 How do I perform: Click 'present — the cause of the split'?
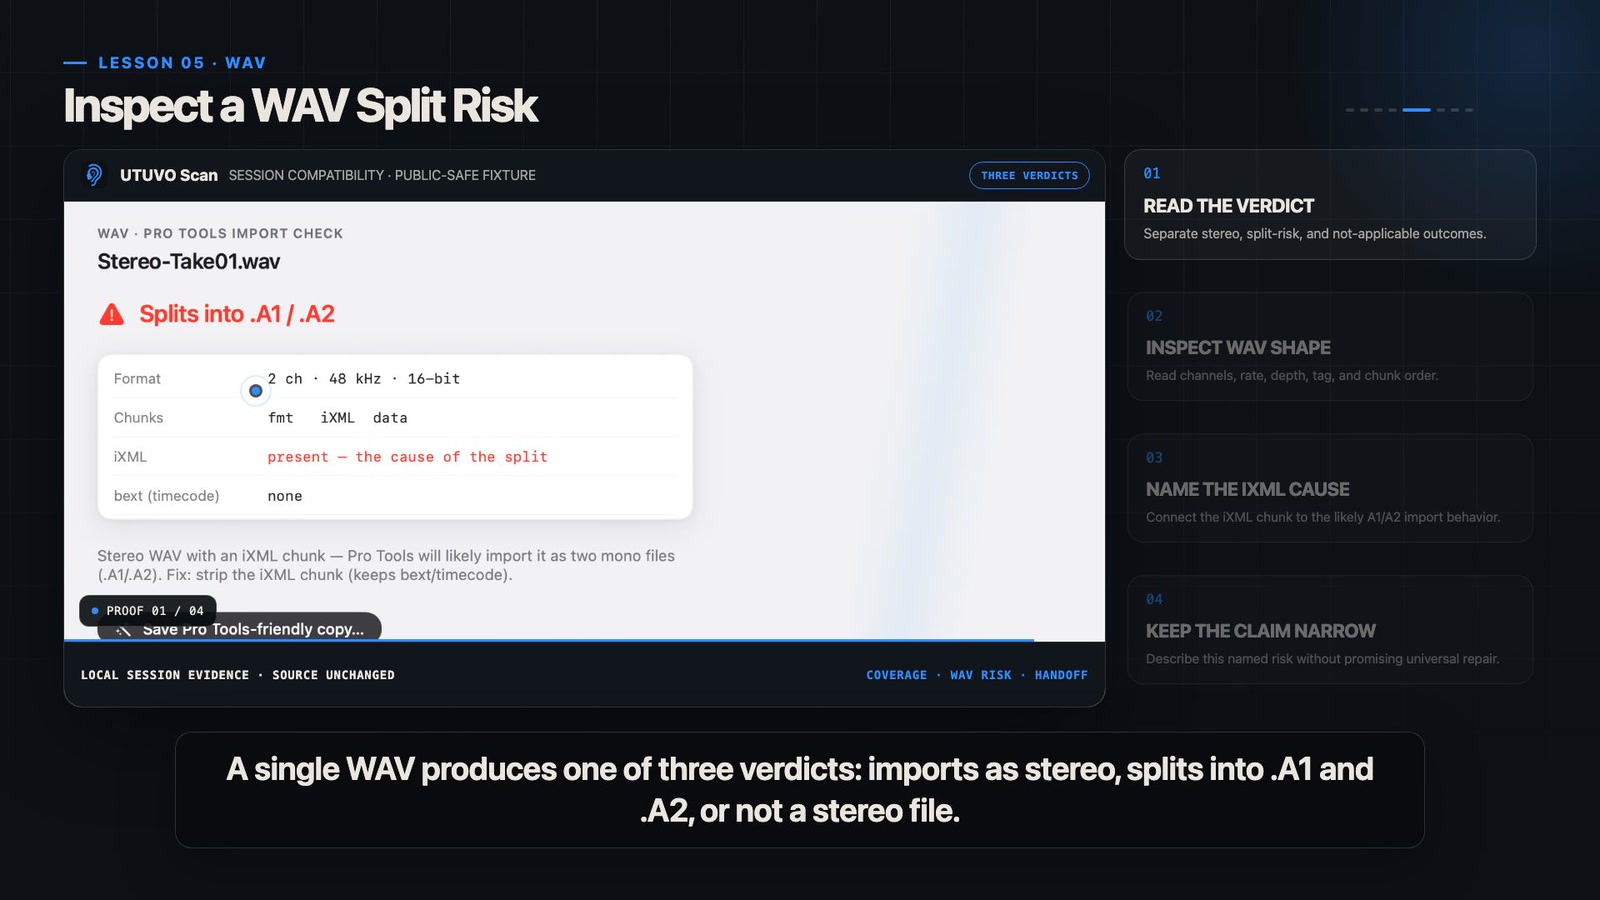tap(407, 457)
